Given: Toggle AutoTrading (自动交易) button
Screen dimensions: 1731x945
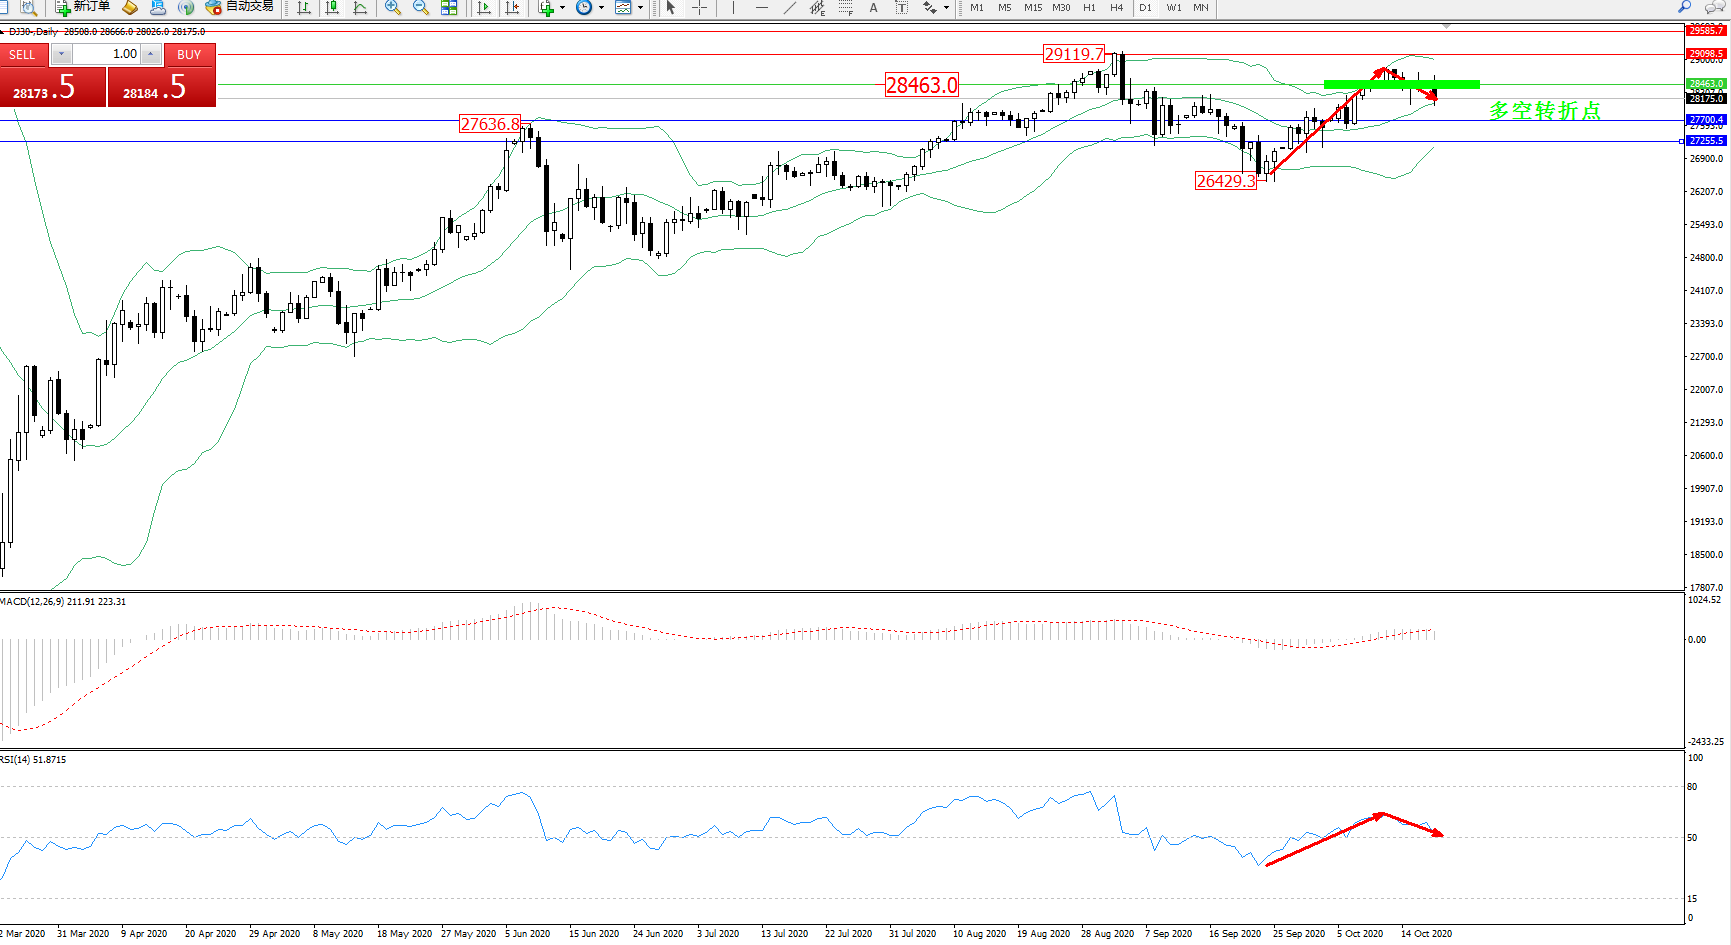Looking at the screenshot, I should coord(239,7).
